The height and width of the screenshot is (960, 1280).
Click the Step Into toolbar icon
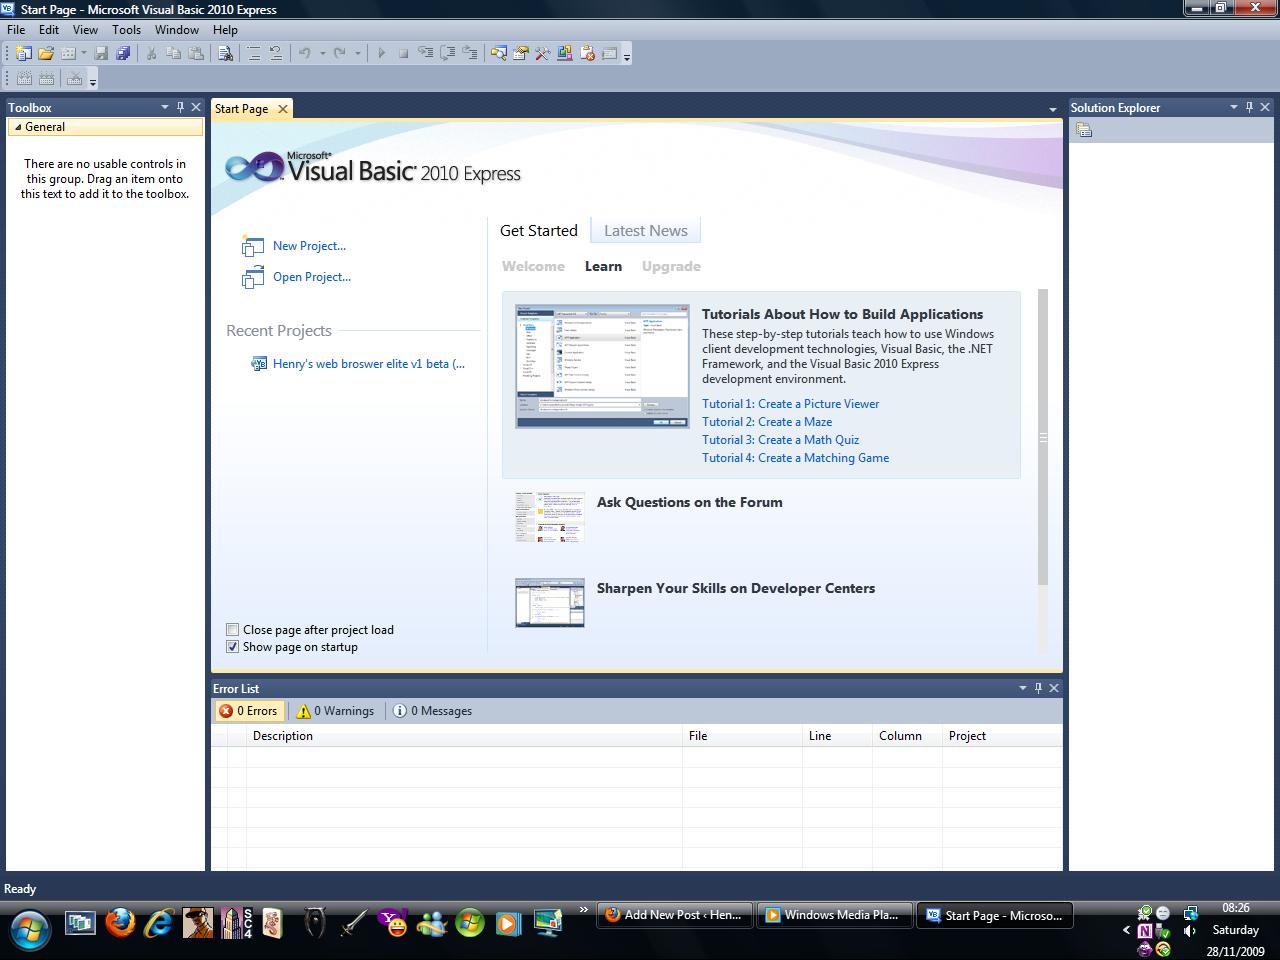pyautogui.click(x=425, y=54)
